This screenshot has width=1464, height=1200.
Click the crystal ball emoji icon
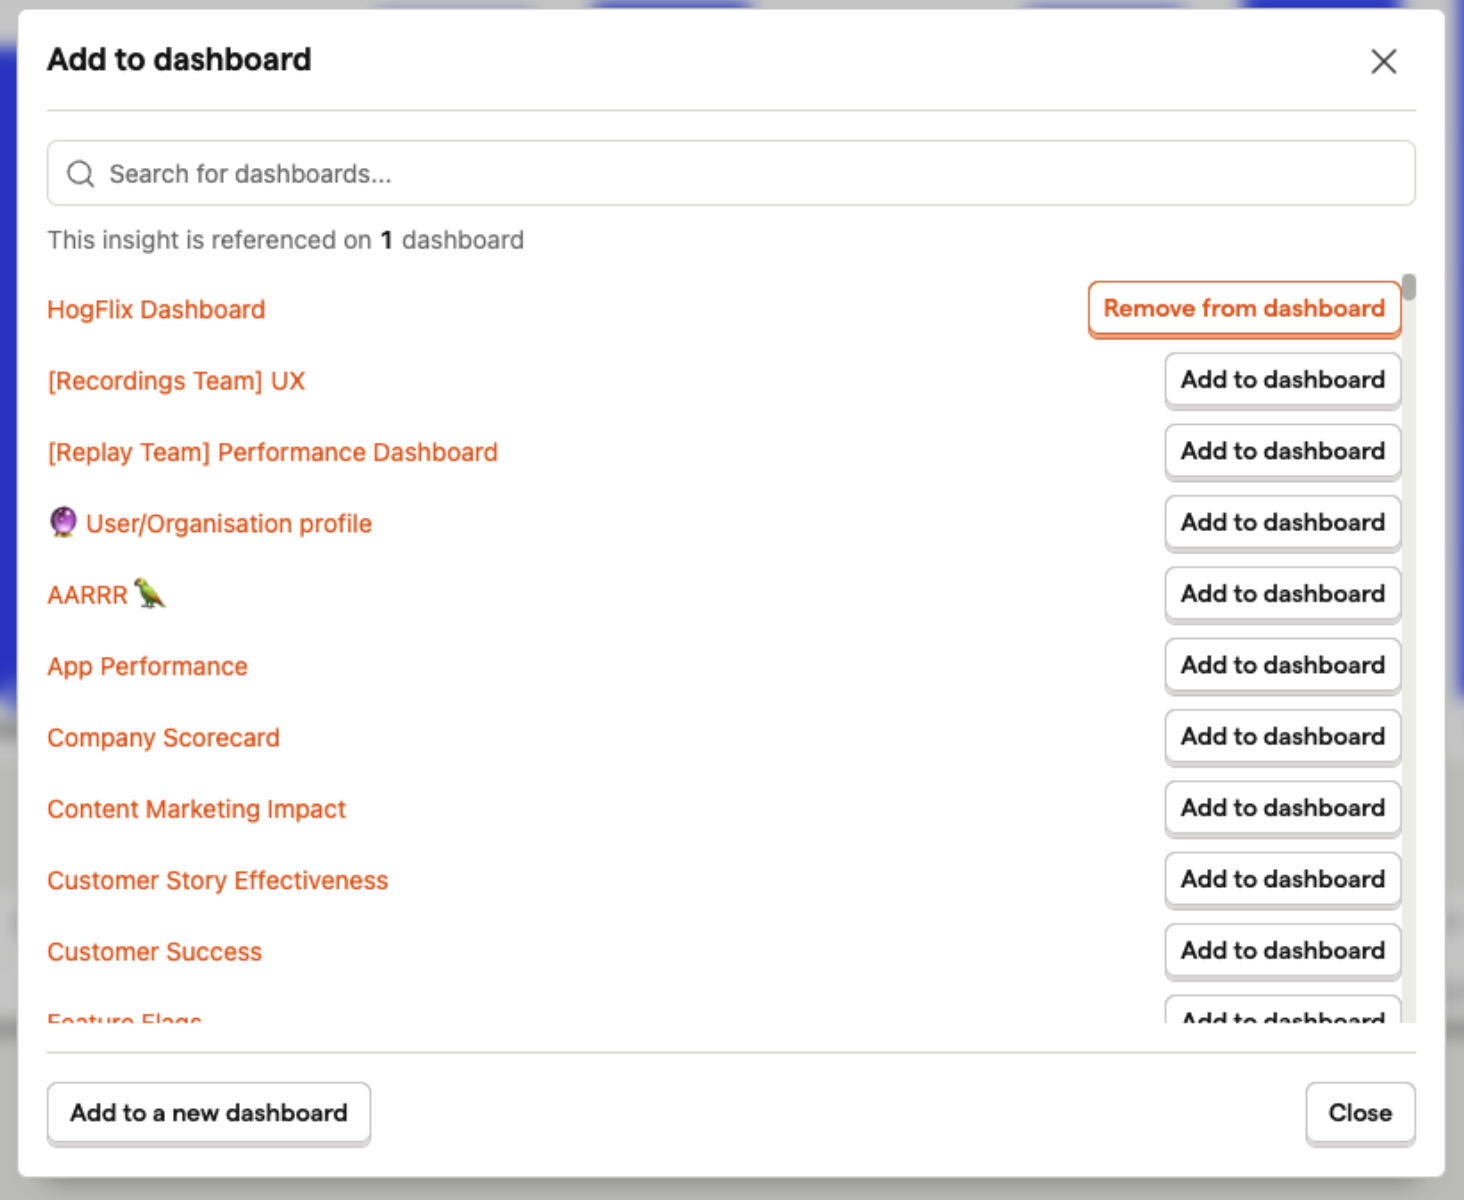tap(63, 522)
